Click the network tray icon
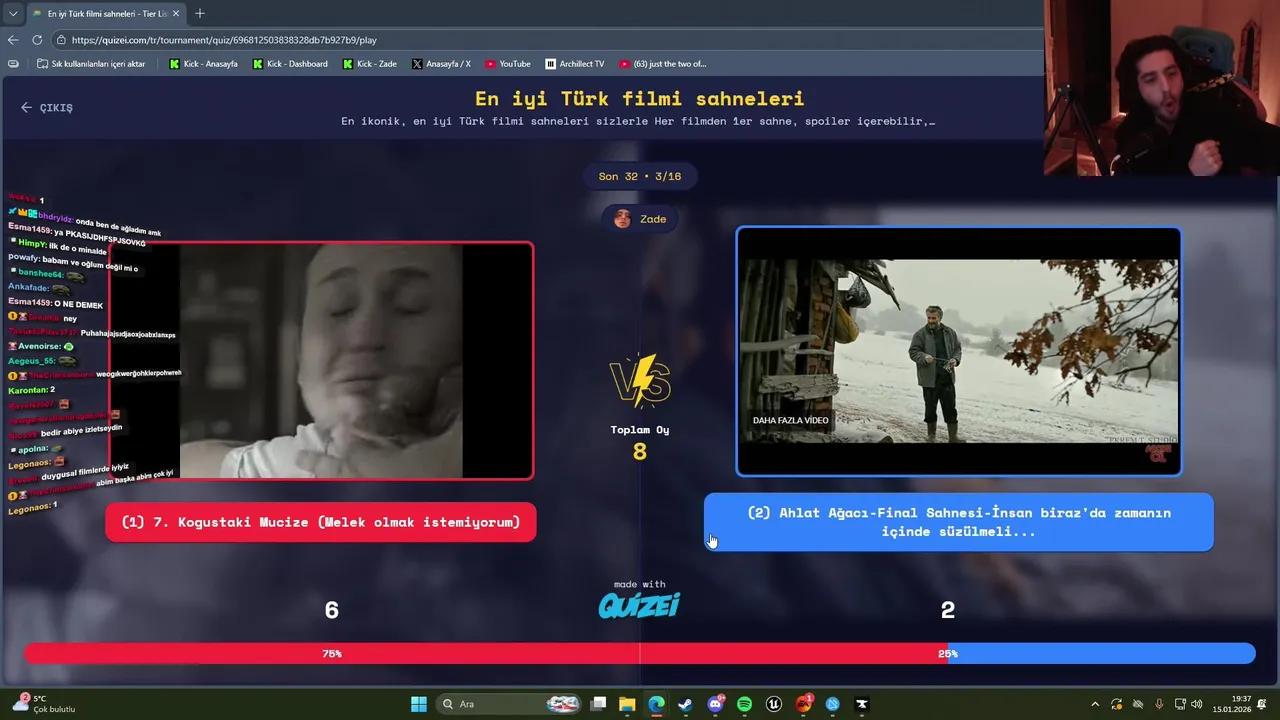 pos(1180,704)
